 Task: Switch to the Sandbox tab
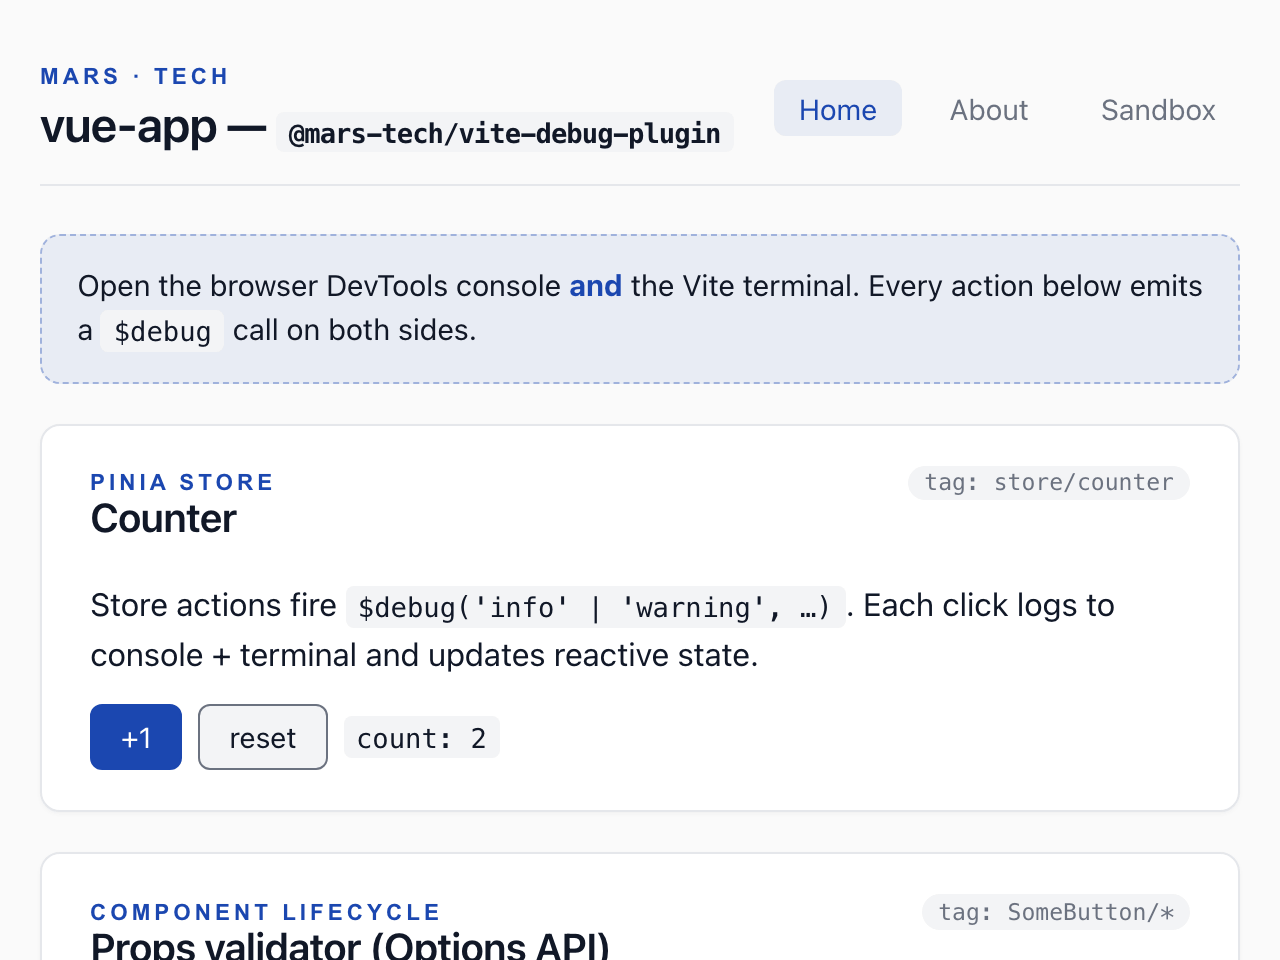[x=1158, y=109]
